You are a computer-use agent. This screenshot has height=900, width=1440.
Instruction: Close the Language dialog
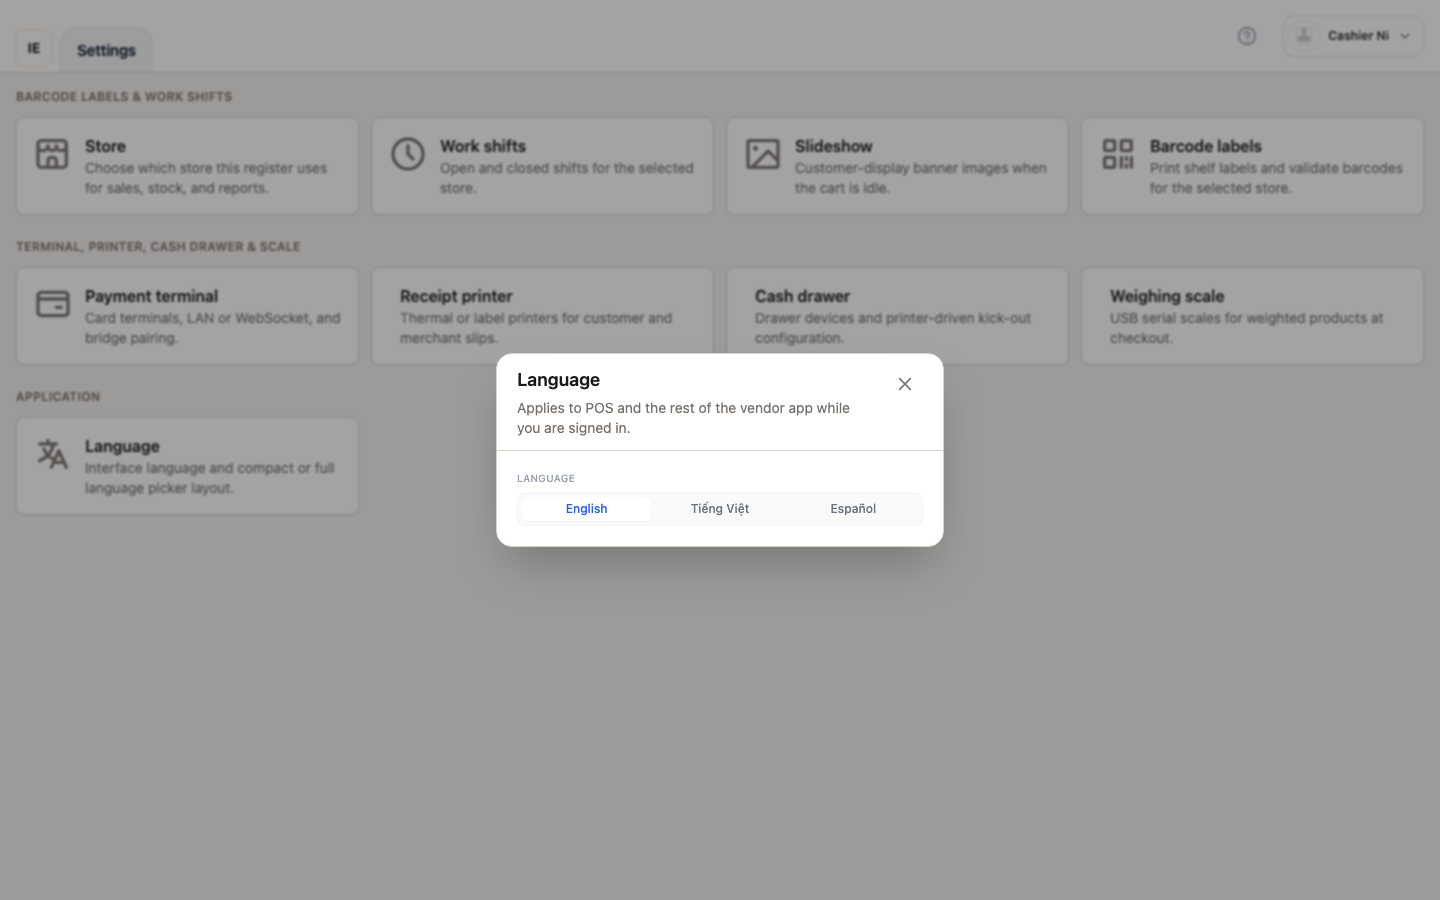click(x=905, y=384)
